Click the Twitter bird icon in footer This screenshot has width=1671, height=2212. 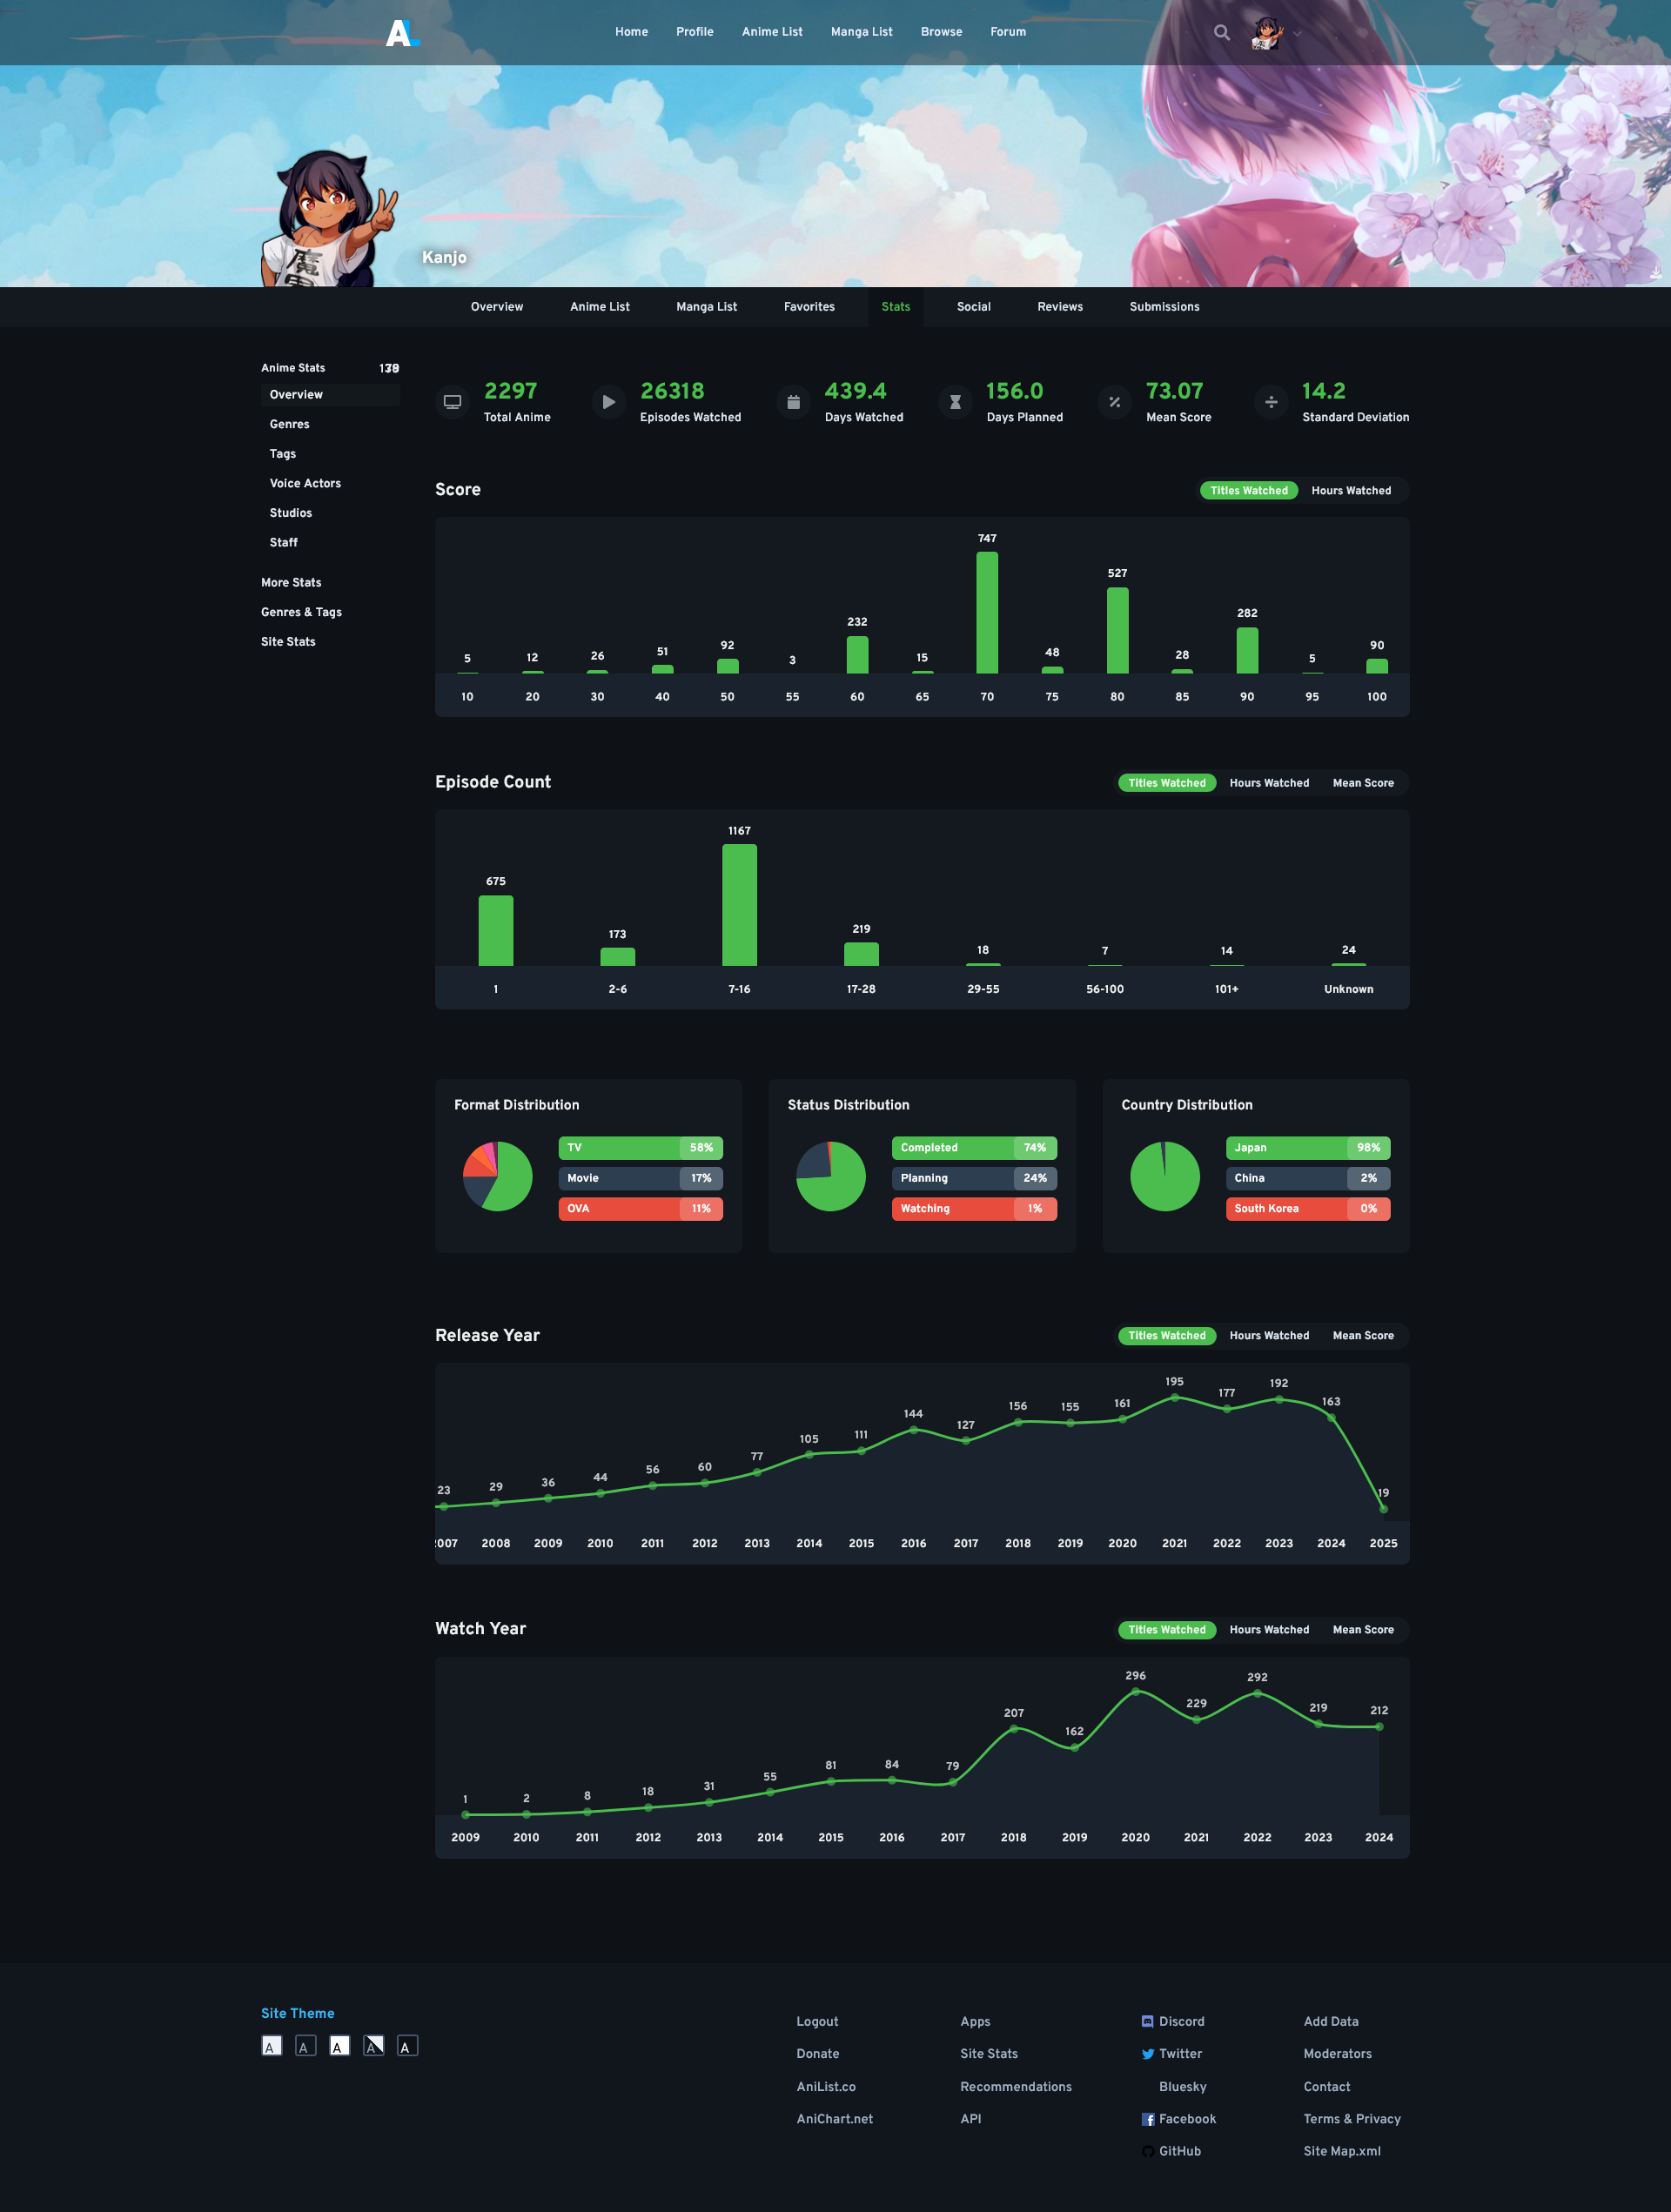[x=1147, y=2054]
